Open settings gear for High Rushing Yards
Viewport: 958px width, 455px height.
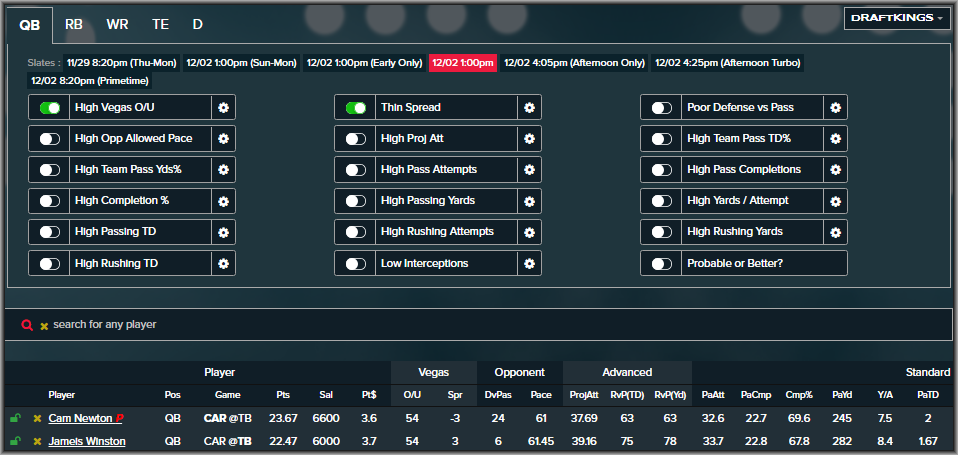click(x=836, y=232)
